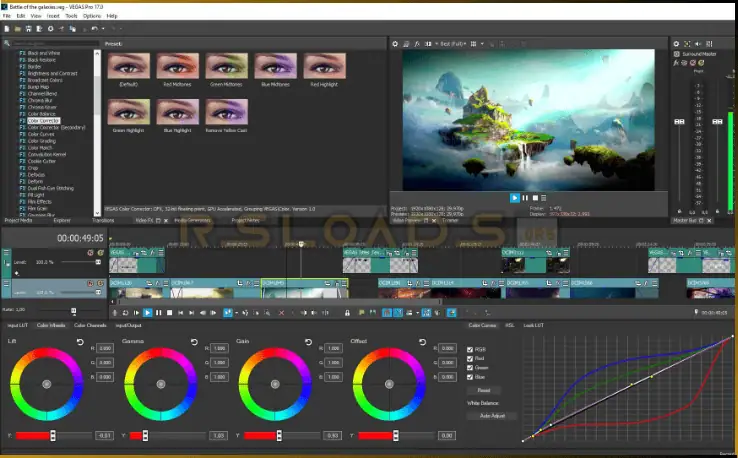This screenshot has width=738, height=458.
Task: Create a new project from toolbar
Action: 7,29
